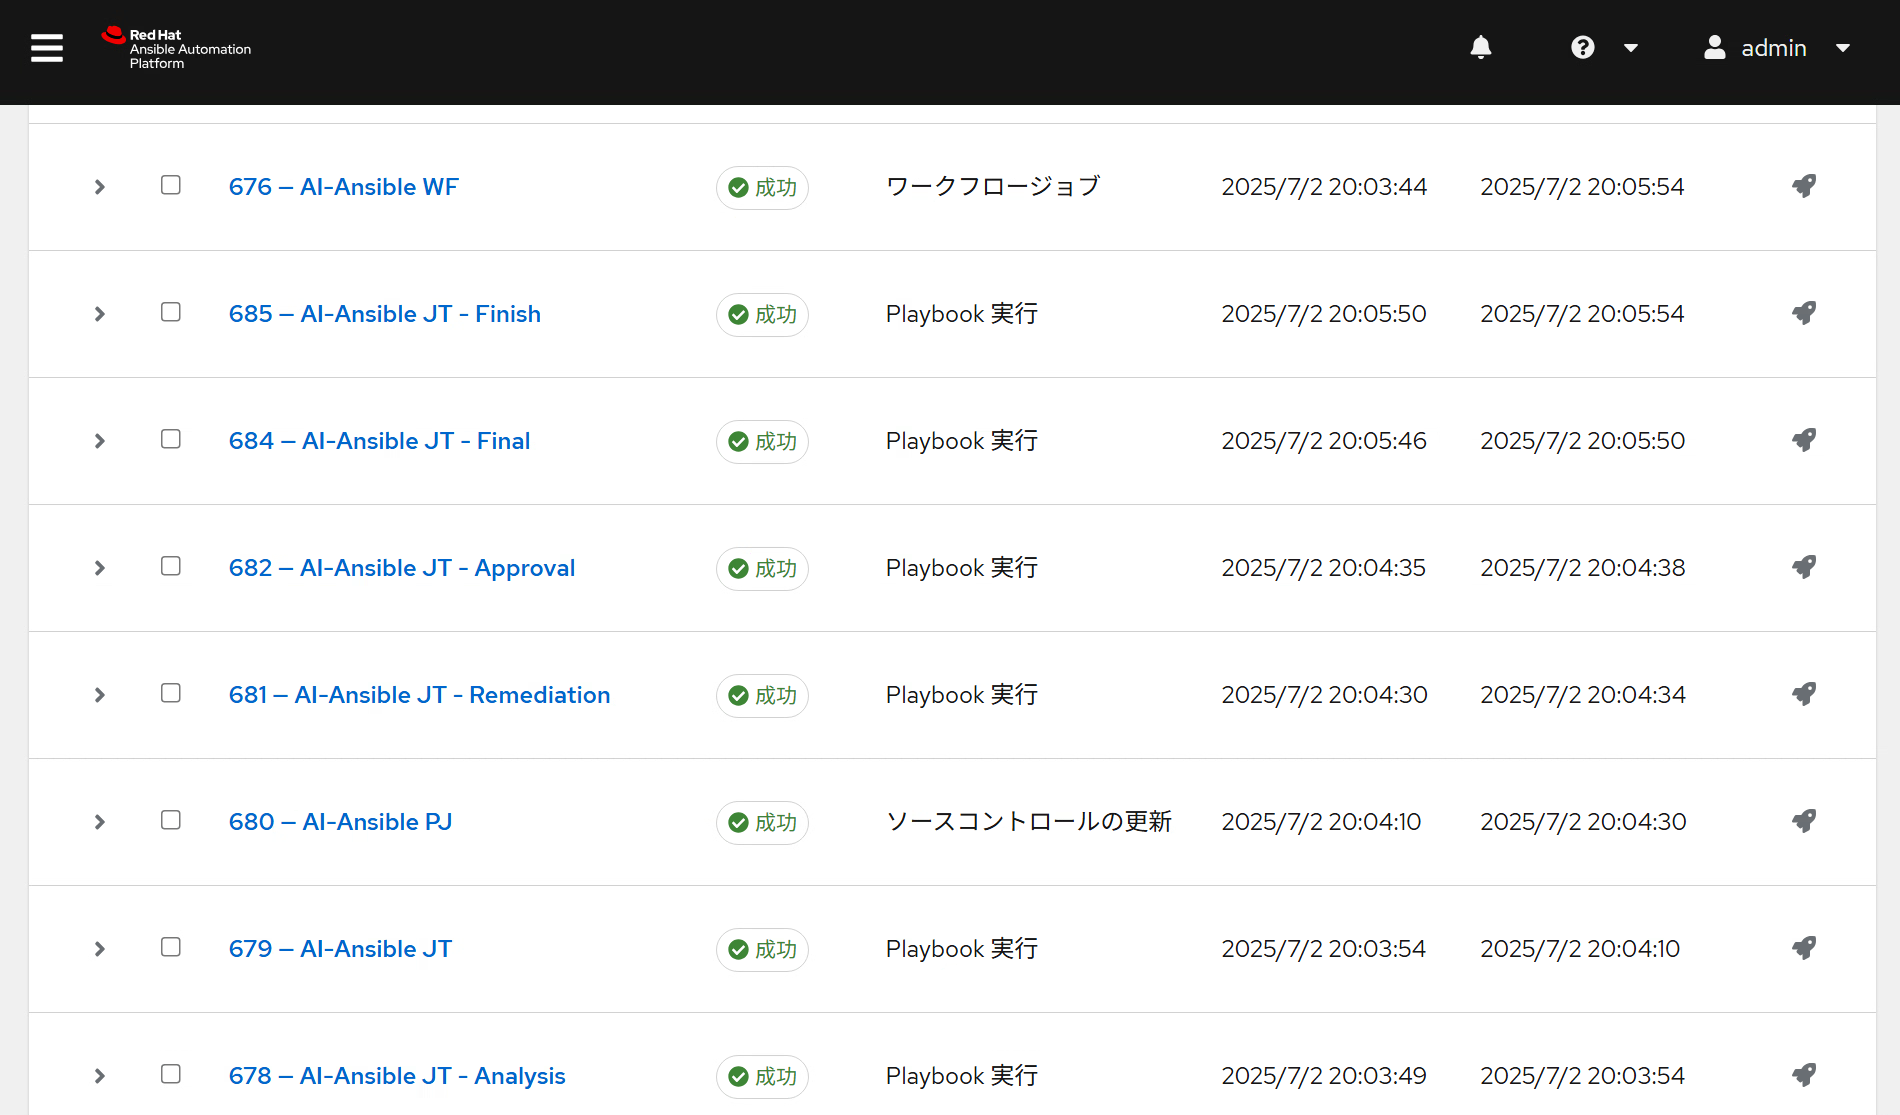Expand row details for job 681
Image resolution: width=1900 pixels, height=1115 pixels.
(99, 695)
